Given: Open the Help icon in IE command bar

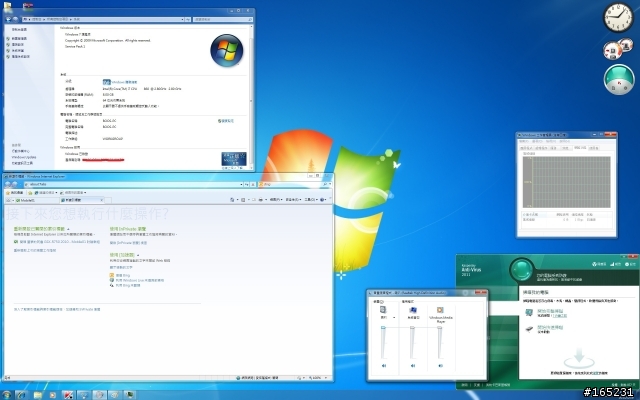Looking at the screenshot, I should [x=322, y=200].
